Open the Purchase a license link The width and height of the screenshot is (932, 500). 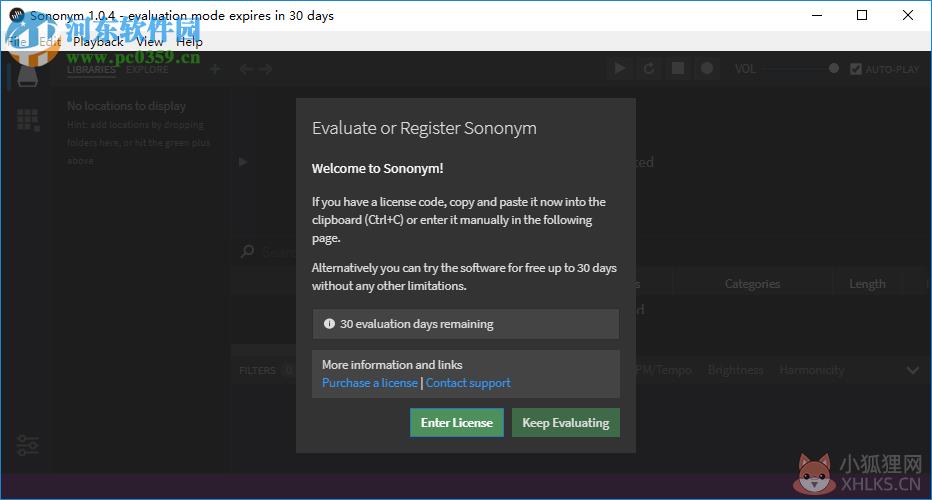(x=370, y=383)
